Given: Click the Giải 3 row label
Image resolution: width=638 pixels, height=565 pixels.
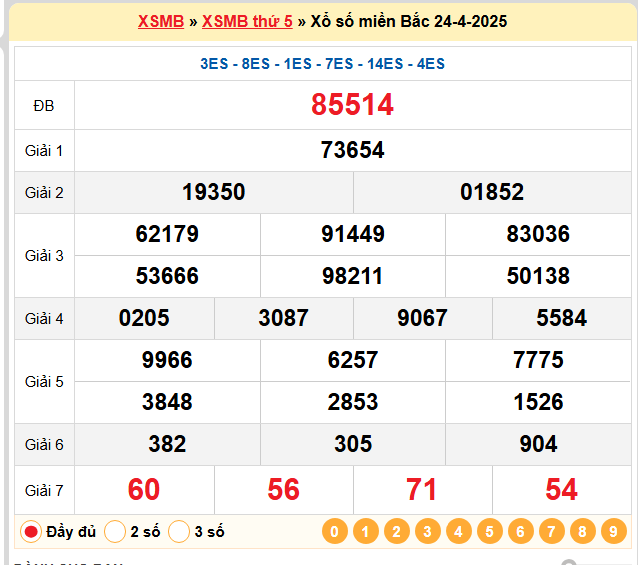Looking at the screenshot, I should point(44,256).
